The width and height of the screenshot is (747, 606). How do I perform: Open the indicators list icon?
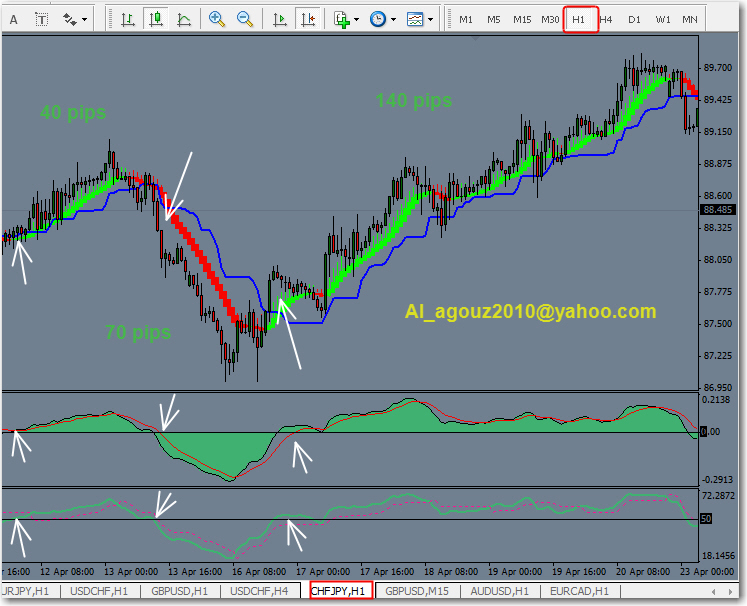point(342,20)
